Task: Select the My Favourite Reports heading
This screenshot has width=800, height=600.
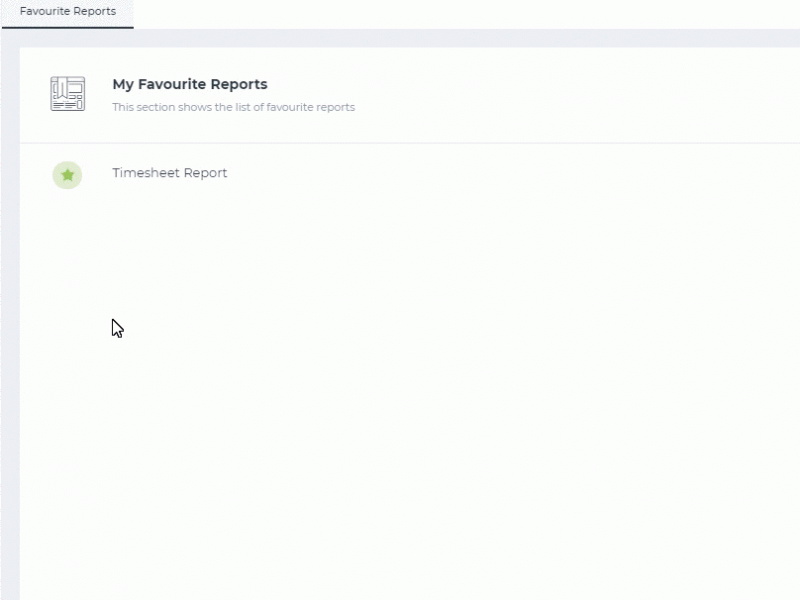Action: (x=190, y=84)
